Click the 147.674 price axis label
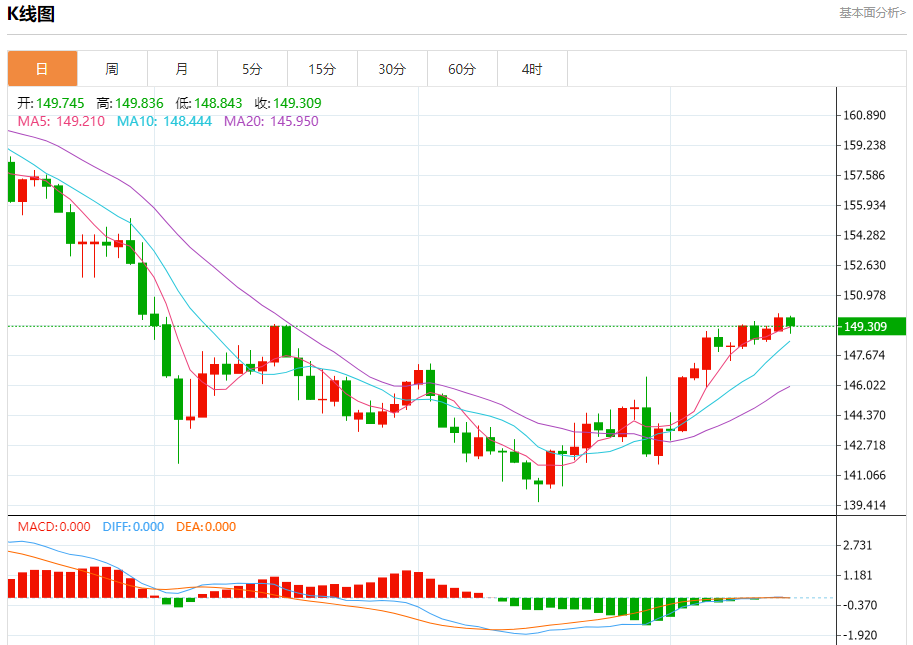The image size is (913, 645). coord(865,355)
